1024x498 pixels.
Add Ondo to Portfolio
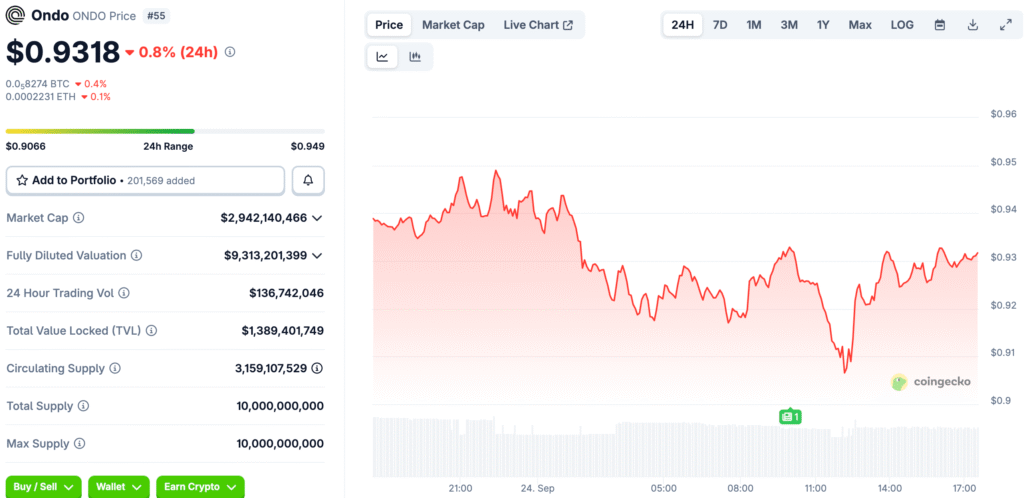[145, 181]
